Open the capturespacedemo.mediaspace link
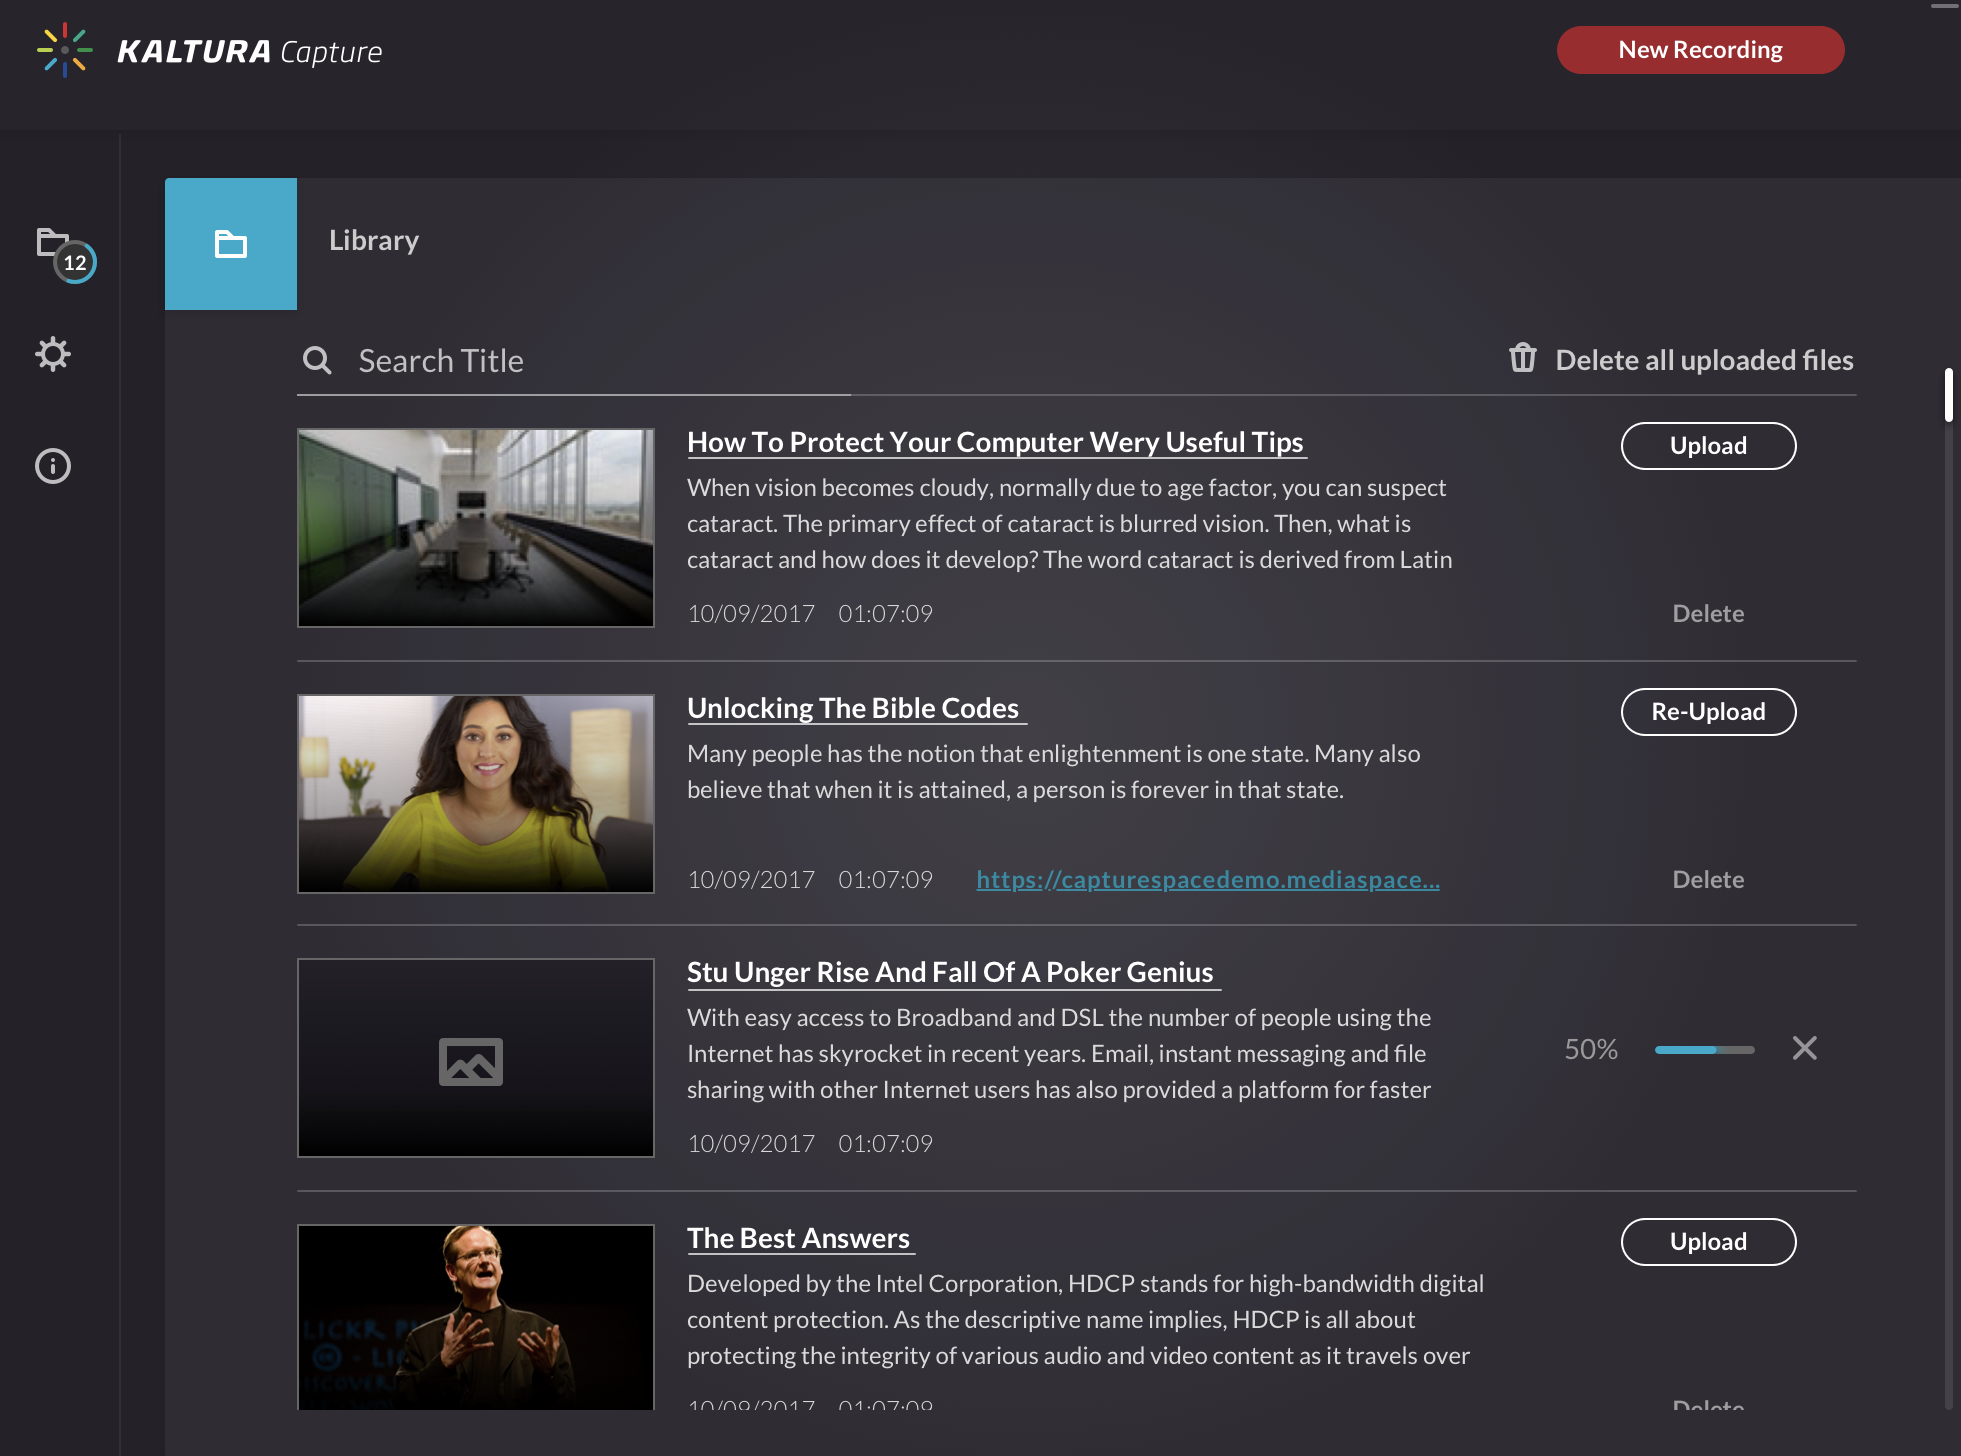The image size is (1961, 1456). point(1207,880)
